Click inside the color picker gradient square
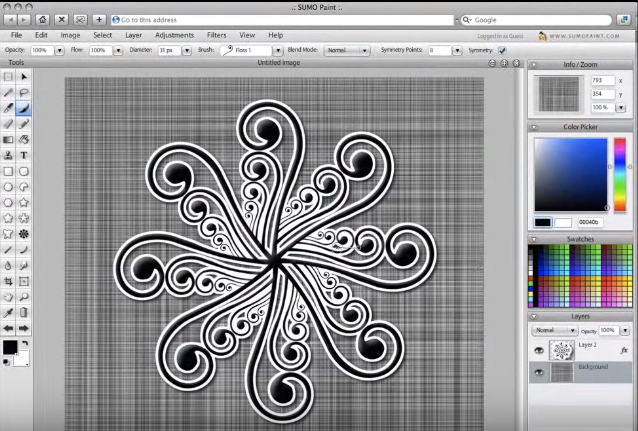The height and width of the screenshot is (431, 638). point(570,174)
